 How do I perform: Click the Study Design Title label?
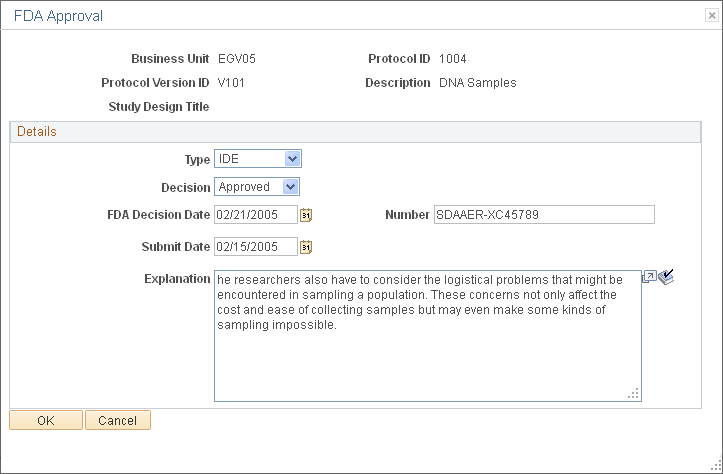159,107
